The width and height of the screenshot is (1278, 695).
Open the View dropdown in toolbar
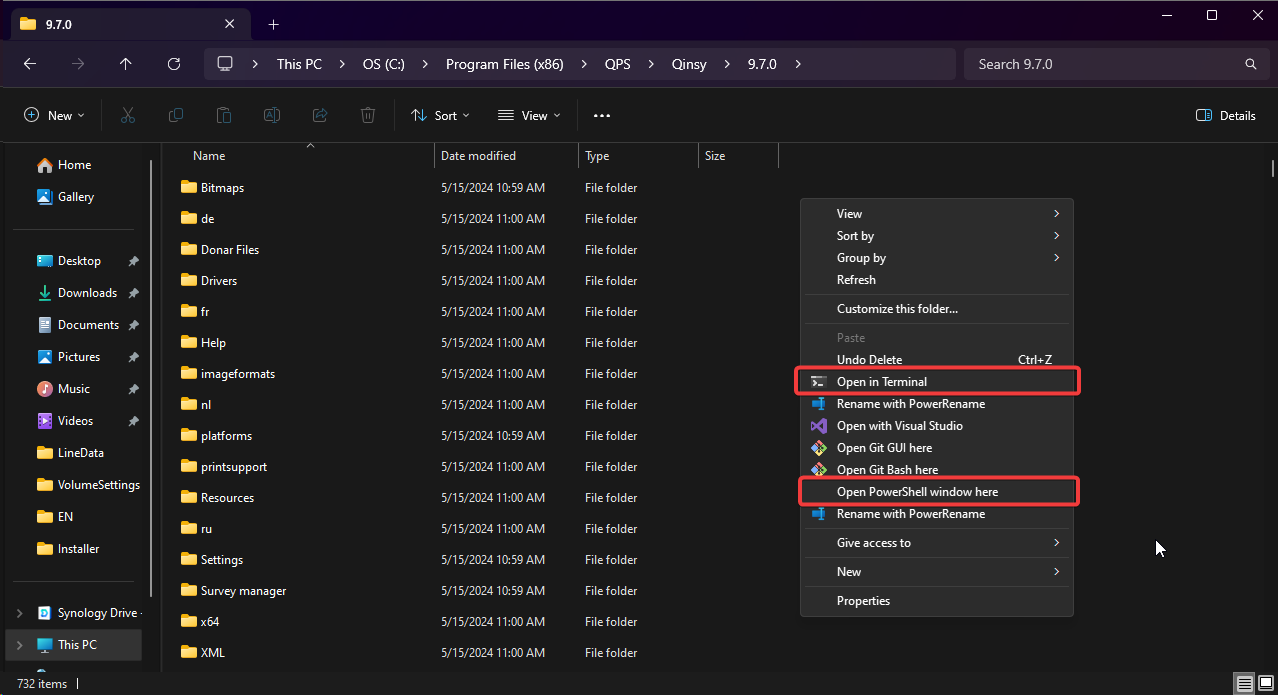(x=528, y=116)
